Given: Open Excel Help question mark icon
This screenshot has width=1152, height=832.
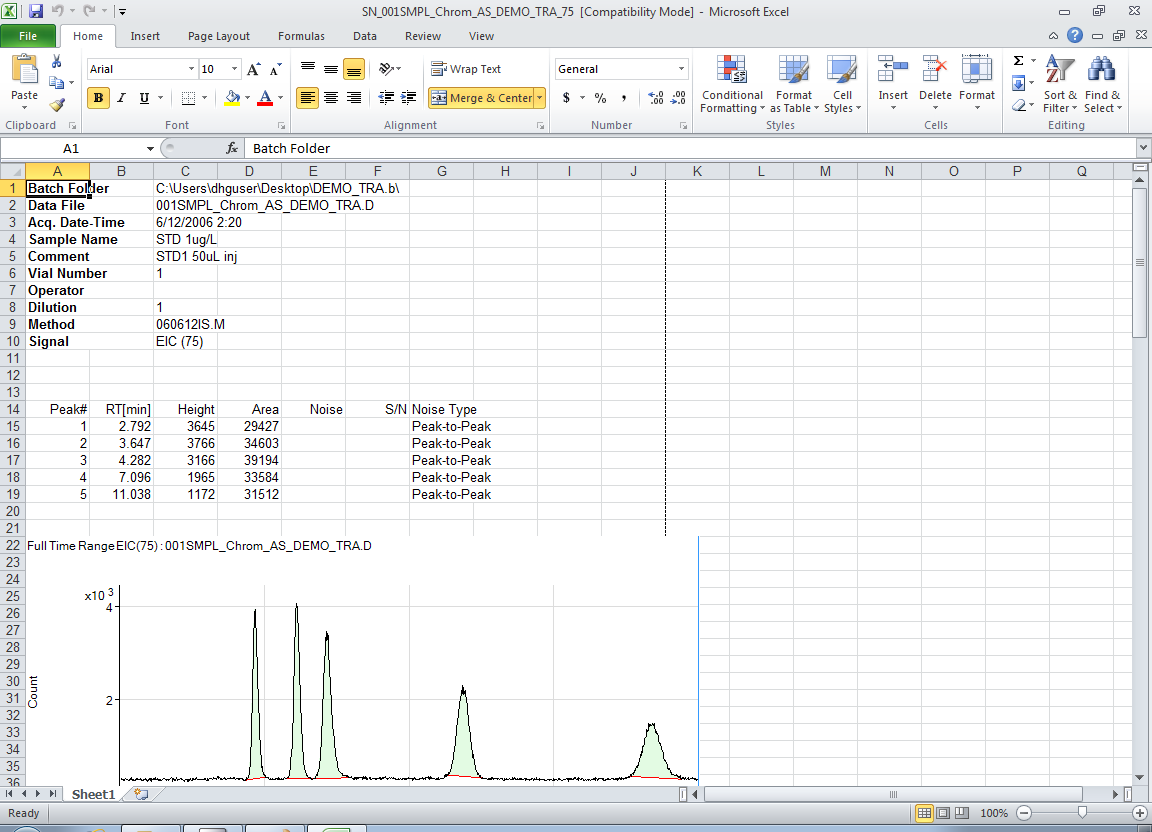Looking at the screenshot, I should (x=1075, y=35).
